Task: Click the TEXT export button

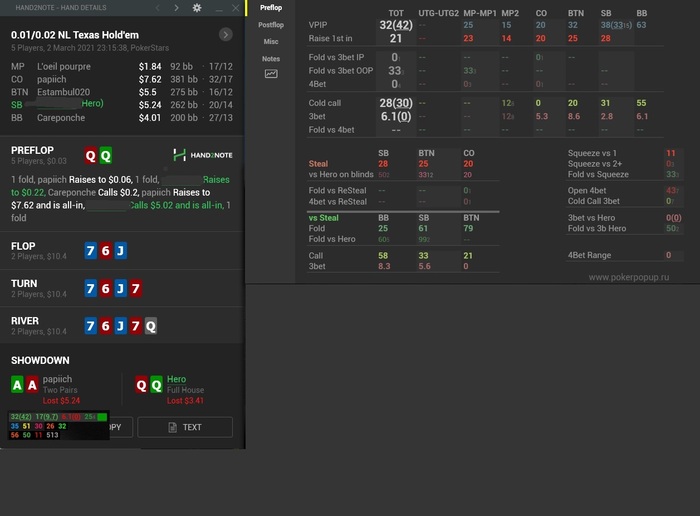Action: click(x=185, y=427)
